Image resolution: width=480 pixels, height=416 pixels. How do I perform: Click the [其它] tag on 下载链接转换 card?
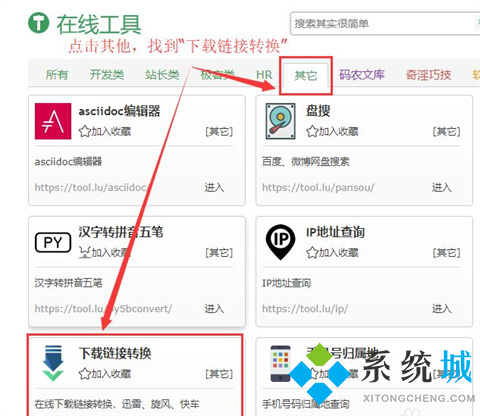219,374
